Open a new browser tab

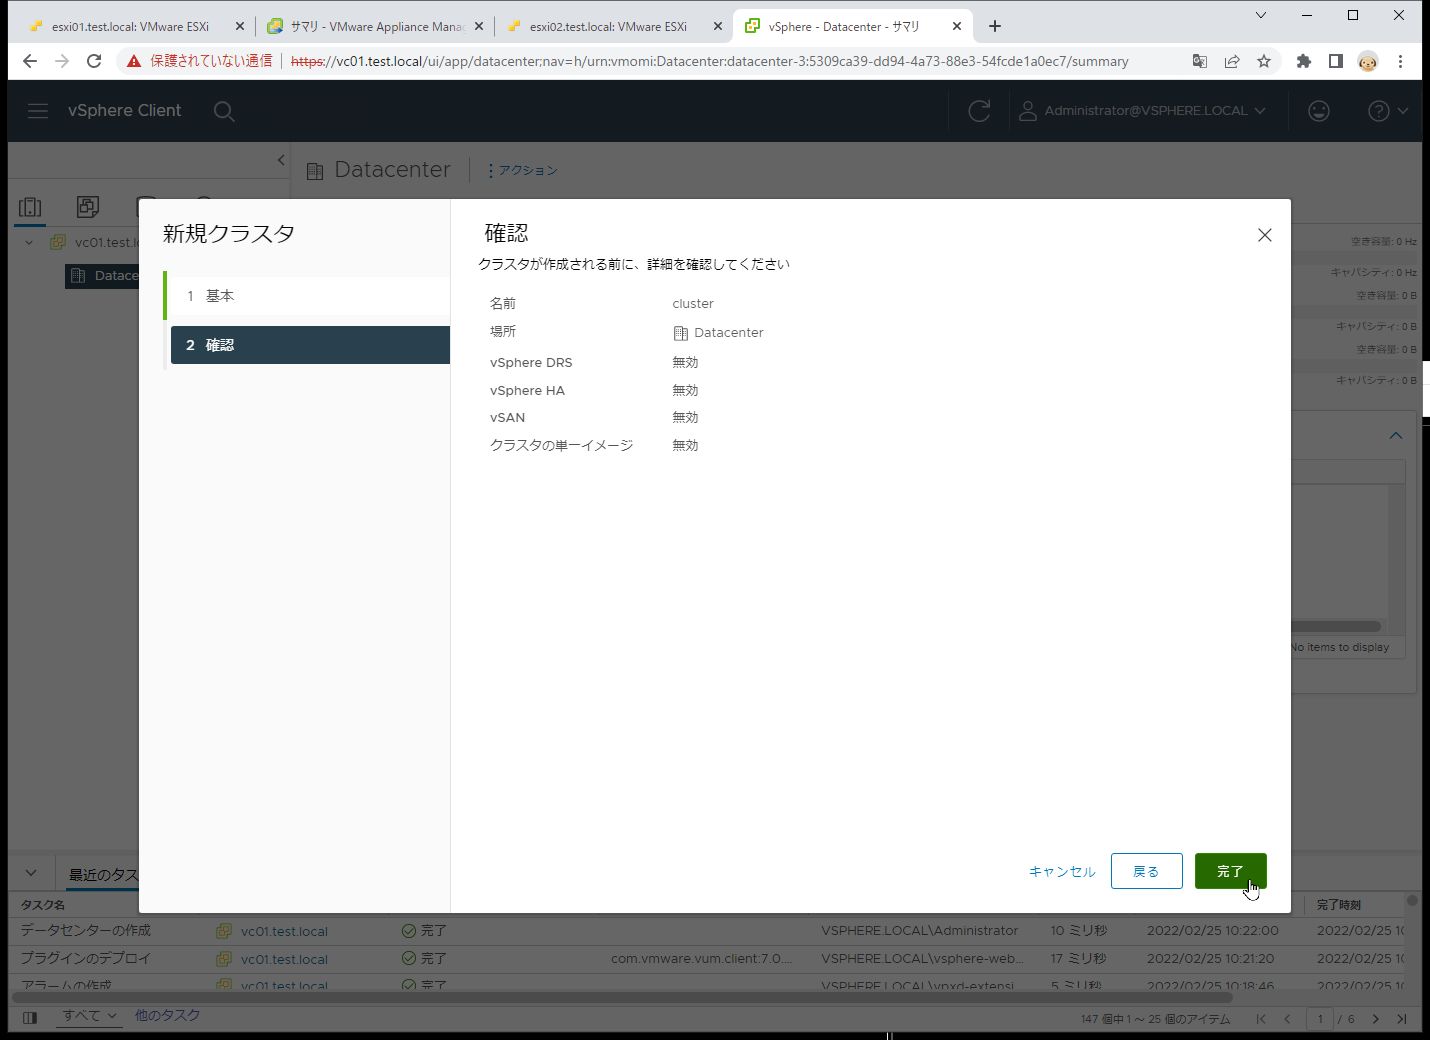[x=994, y=27]
